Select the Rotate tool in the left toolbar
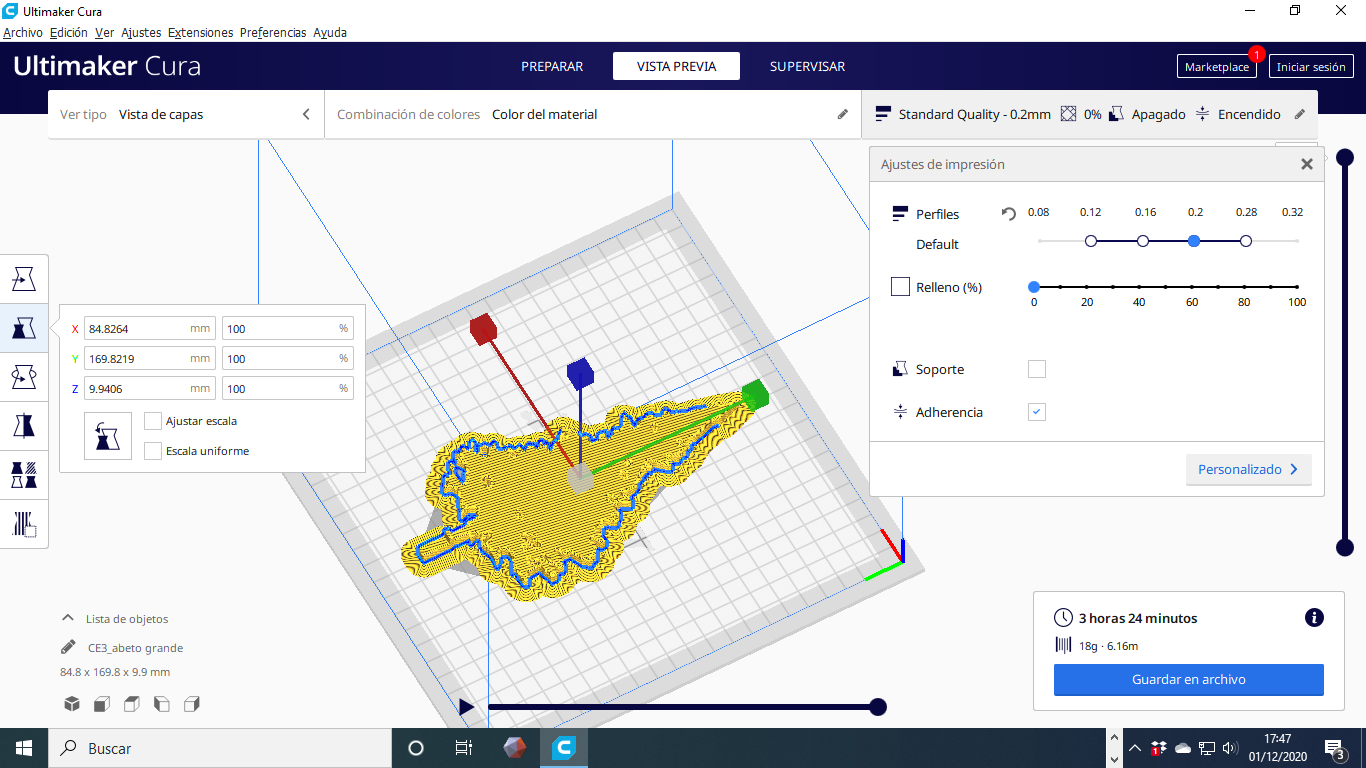This screenshot has width=1366, height=768. pyautogui.click(x=24, y=377)
